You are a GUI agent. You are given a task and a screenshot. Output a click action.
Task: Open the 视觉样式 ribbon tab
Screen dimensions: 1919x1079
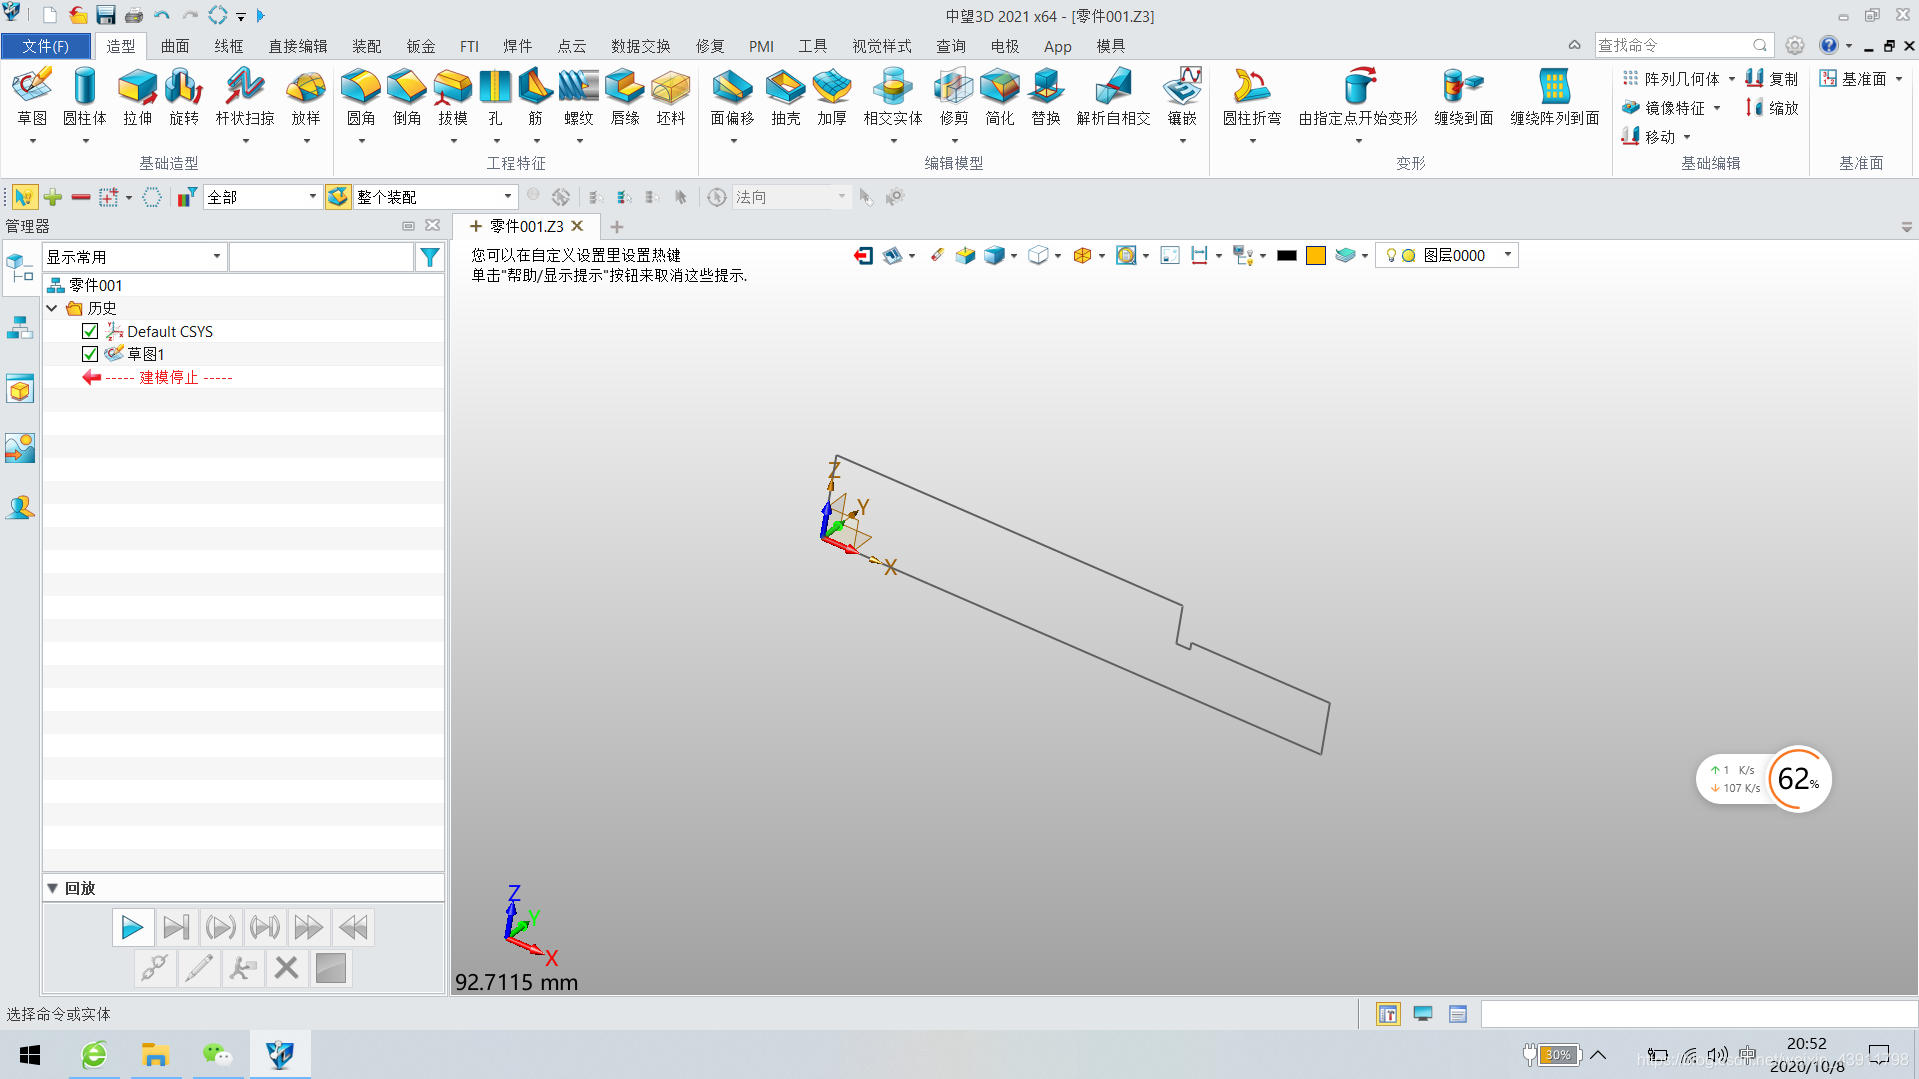coord(882,46)
